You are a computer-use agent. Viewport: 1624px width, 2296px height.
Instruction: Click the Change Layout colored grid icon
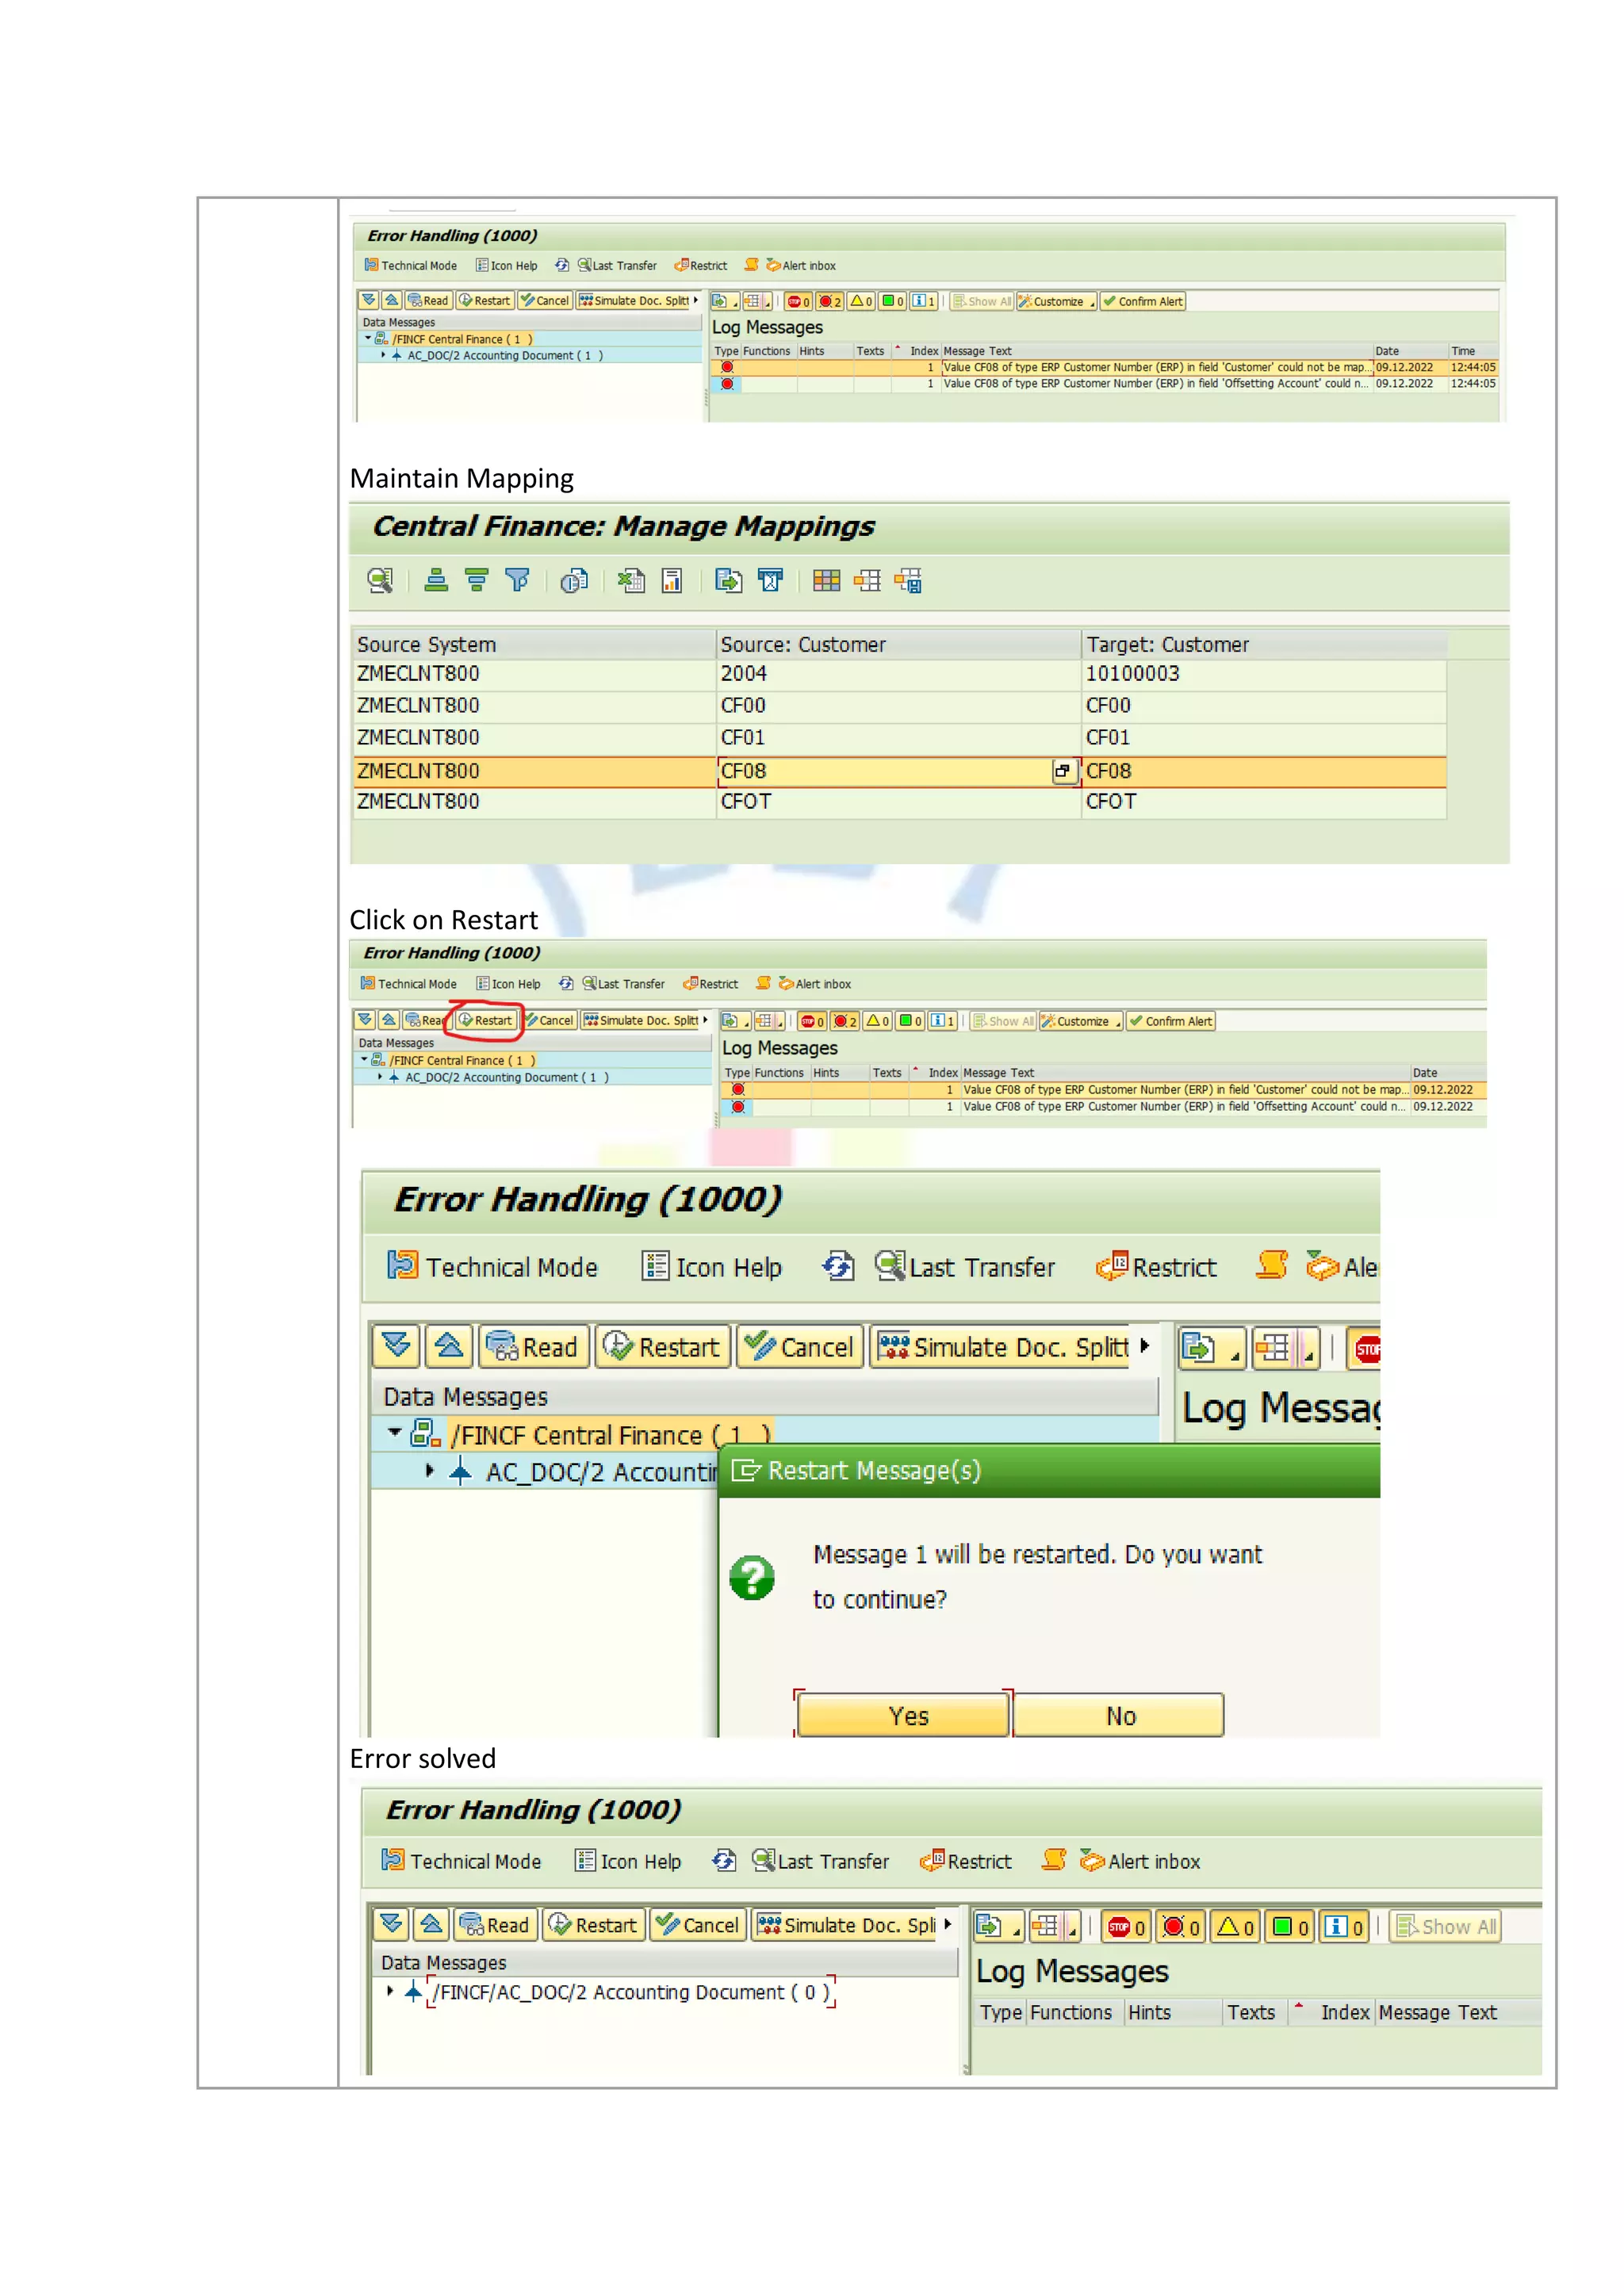coord(826,580)
